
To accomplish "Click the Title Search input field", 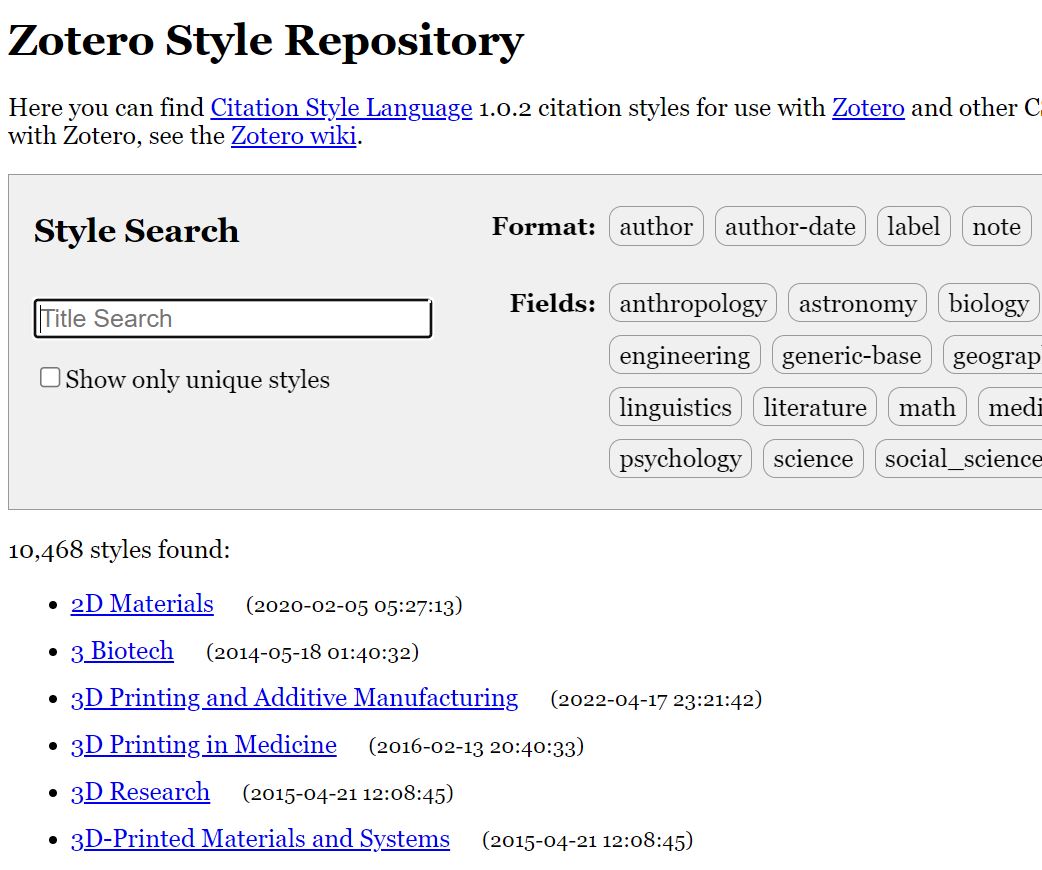I will point(232,319).
